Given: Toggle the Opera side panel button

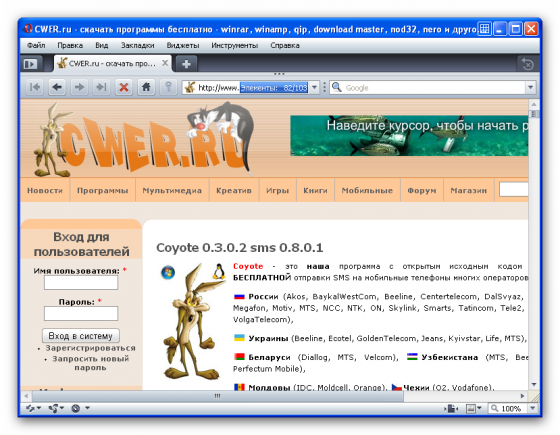Looking at the screenshot, I should 31,64.
